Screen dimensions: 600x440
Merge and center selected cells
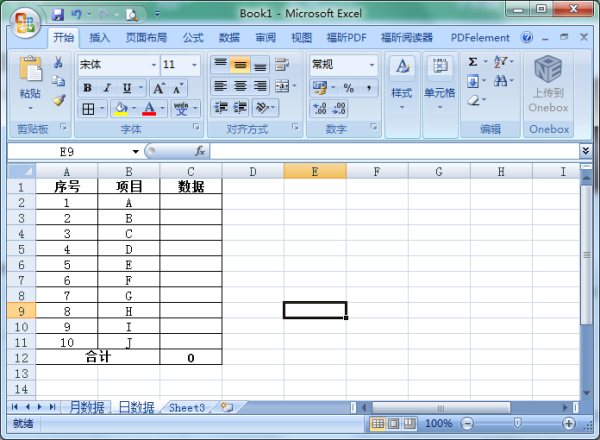pos(282,86)
